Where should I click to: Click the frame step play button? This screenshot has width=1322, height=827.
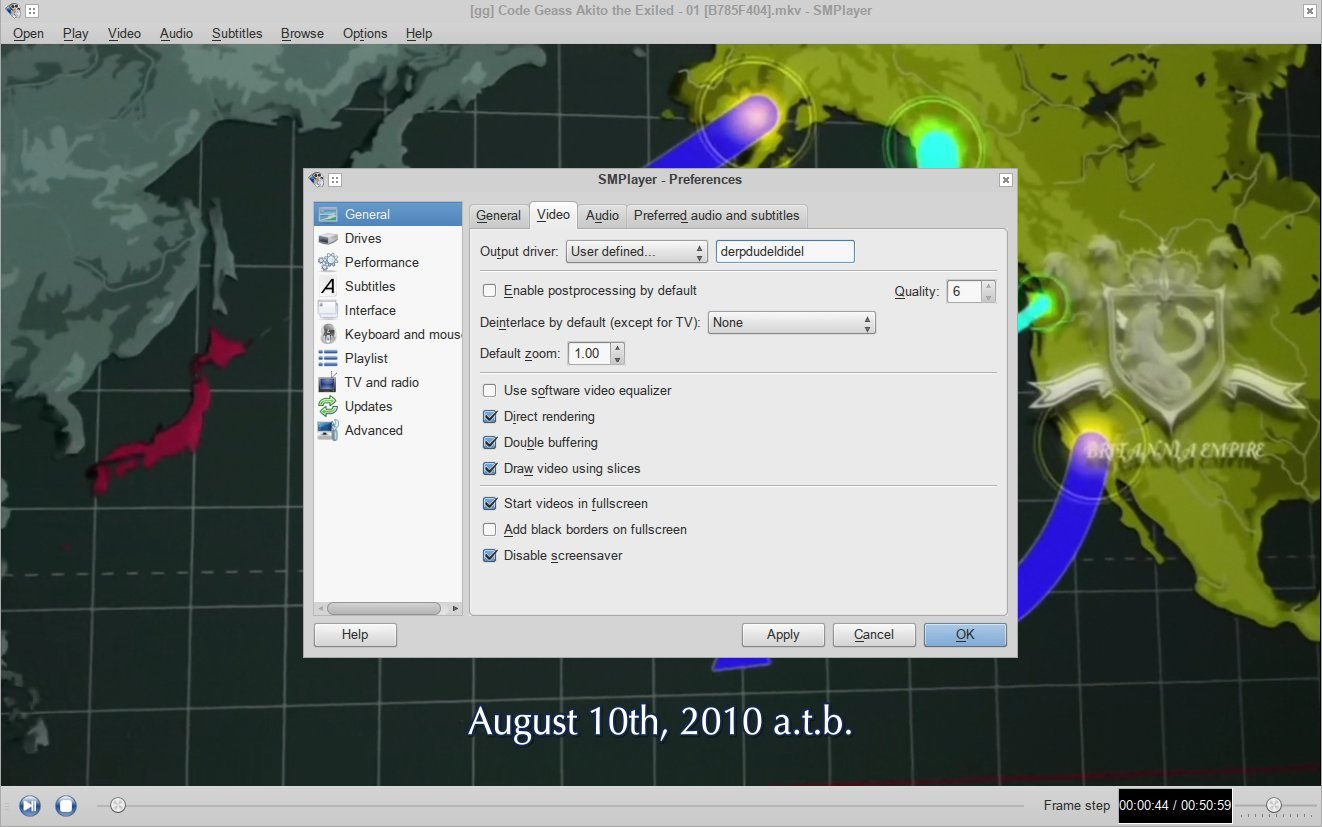tap(30, 805)
